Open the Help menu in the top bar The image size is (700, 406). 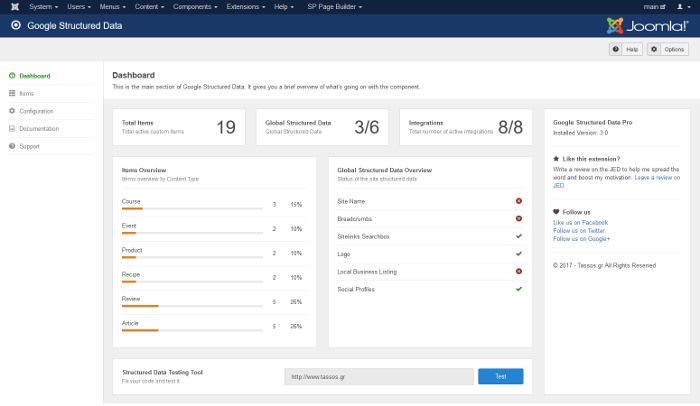tap(284, 7)
